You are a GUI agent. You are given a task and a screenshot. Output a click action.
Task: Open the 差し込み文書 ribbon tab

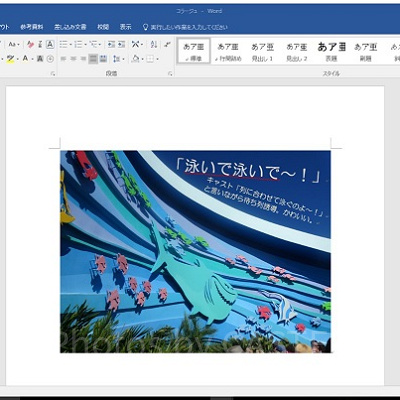point(70,27)
